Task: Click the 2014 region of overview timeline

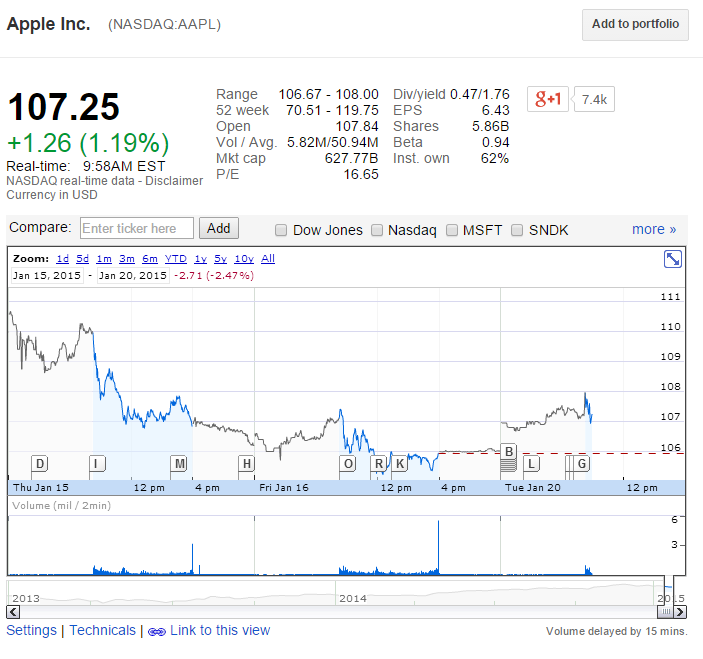Action: coord(353,598)
